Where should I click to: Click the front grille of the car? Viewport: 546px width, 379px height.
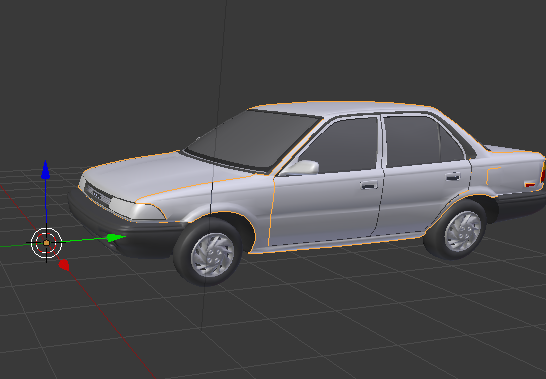pos(98,195)
